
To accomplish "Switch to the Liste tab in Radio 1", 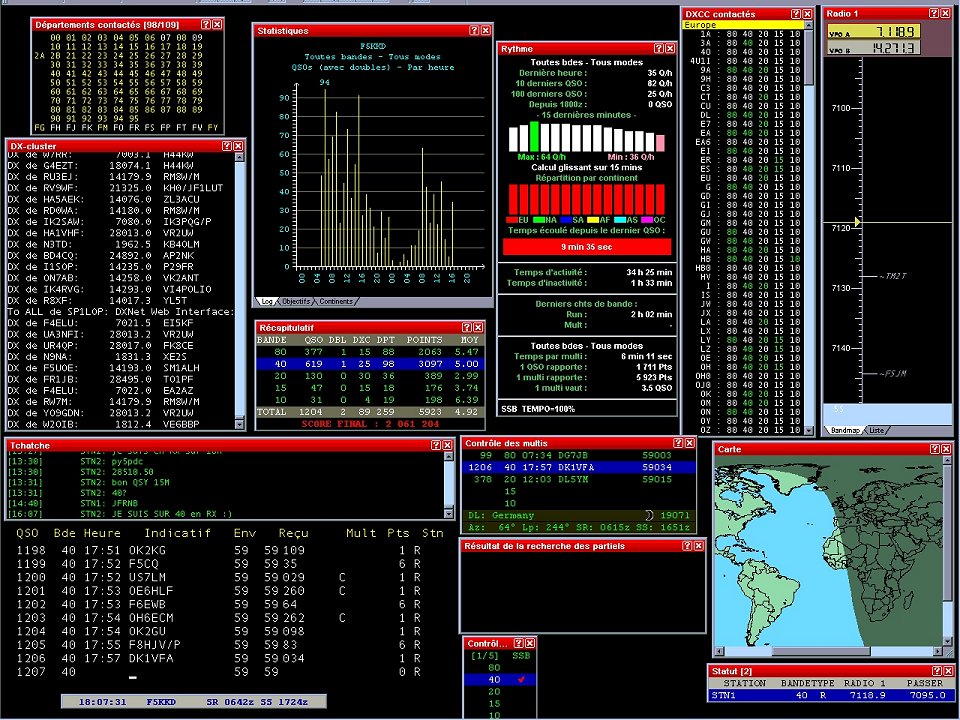I will click(875, 430).
